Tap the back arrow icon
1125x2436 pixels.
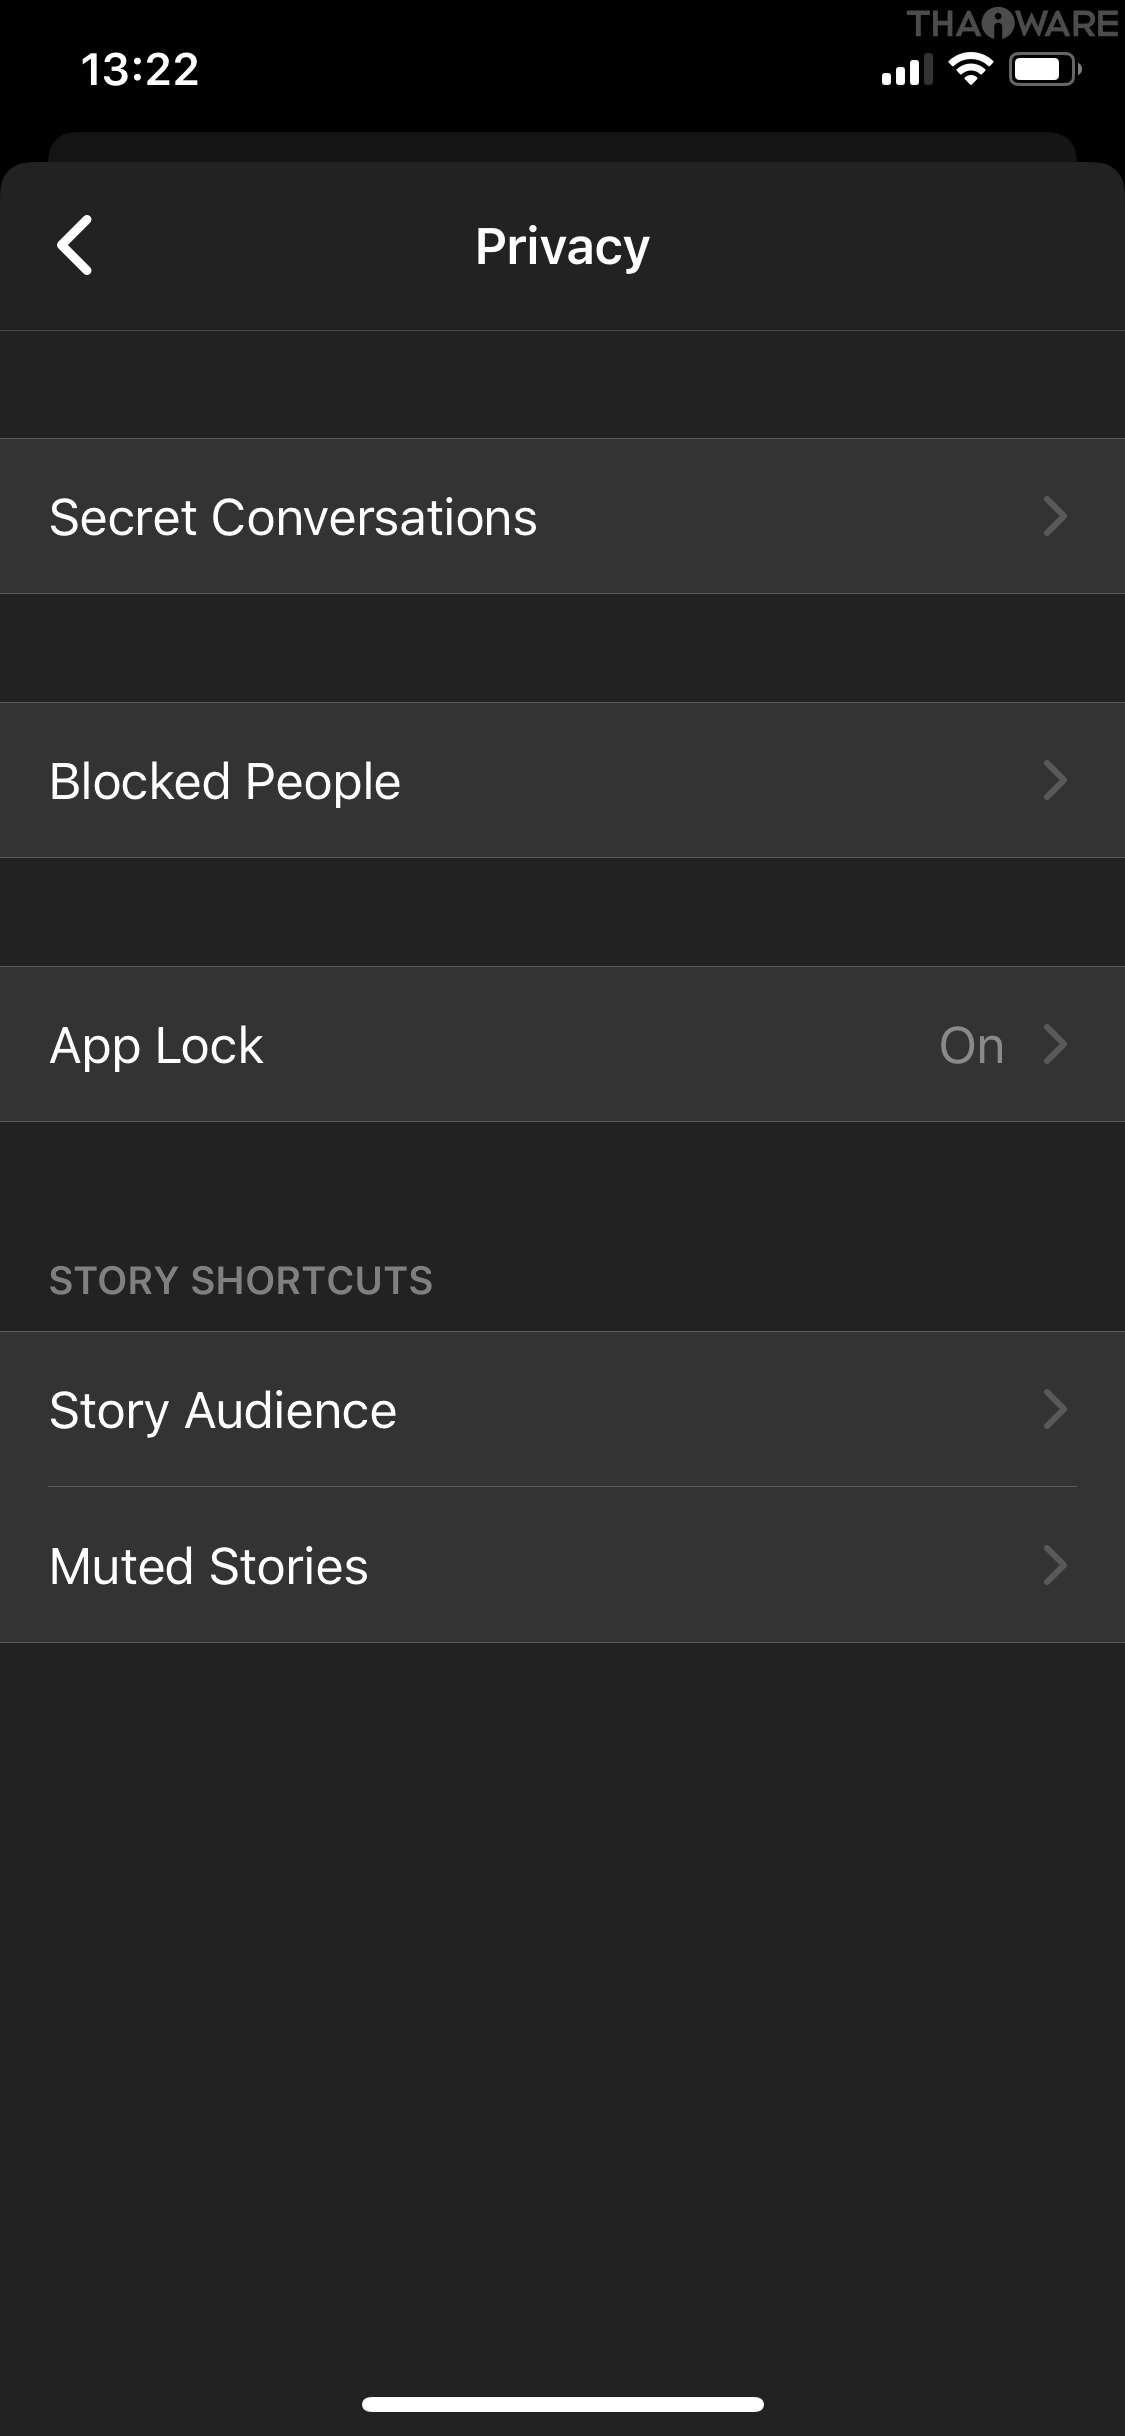coord(75,245)
